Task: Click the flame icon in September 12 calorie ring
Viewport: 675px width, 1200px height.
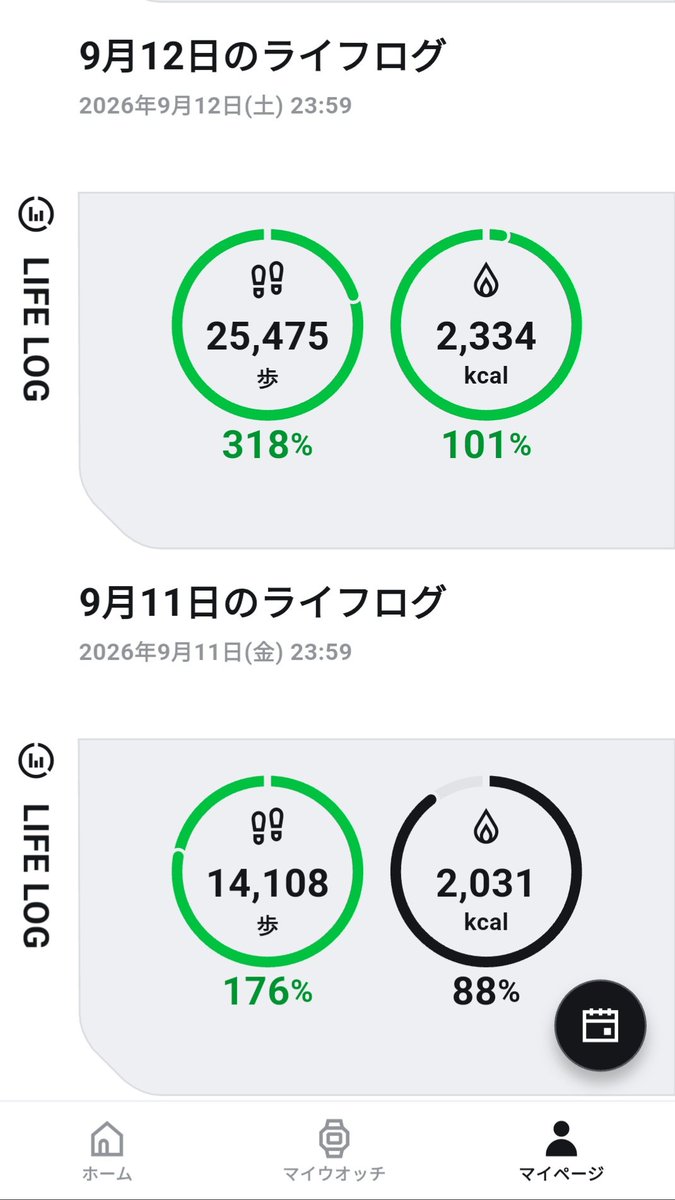Action: (x=486, y=282)
